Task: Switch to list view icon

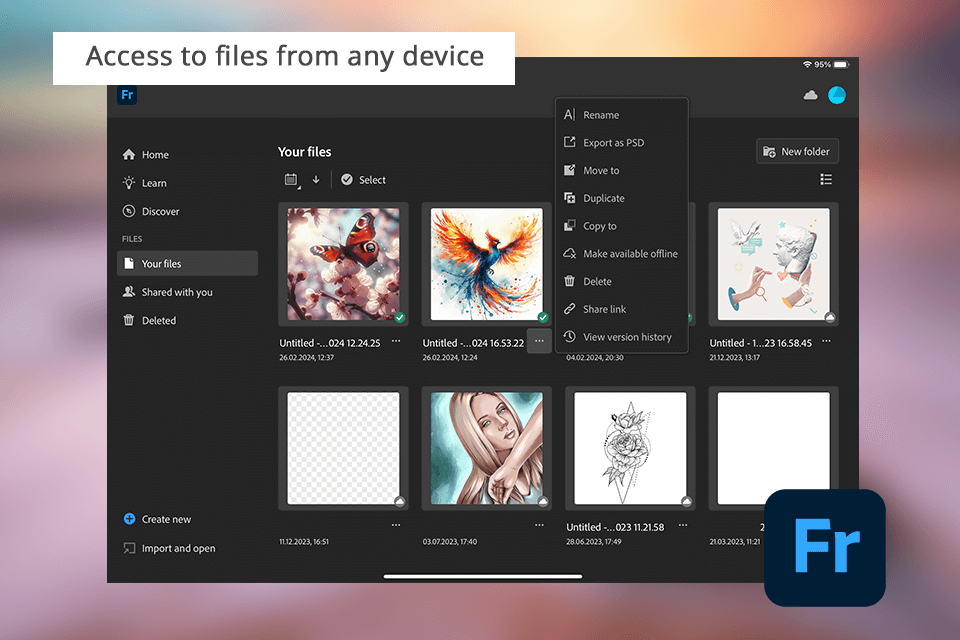Action: point(826,179)
